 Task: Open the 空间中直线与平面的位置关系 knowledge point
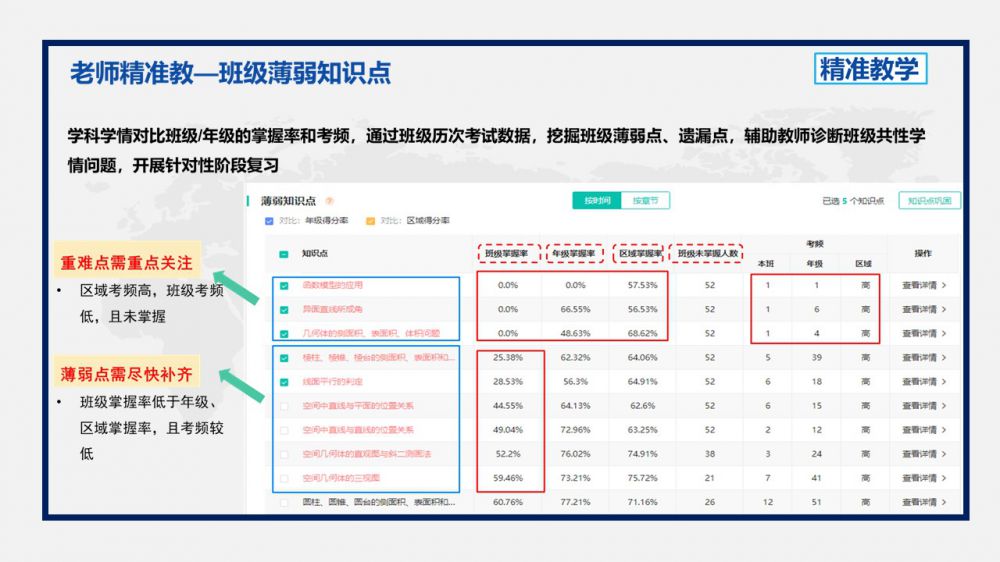tap(357, 406)
